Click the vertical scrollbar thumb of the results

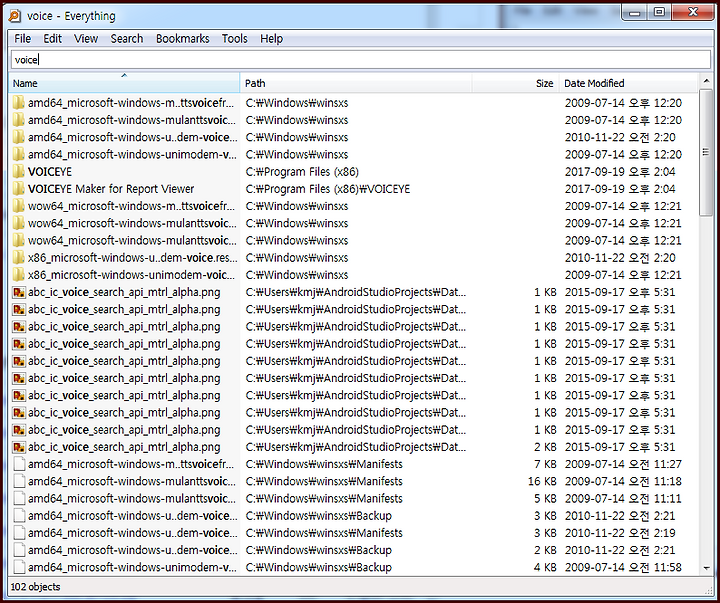(706, 152)
